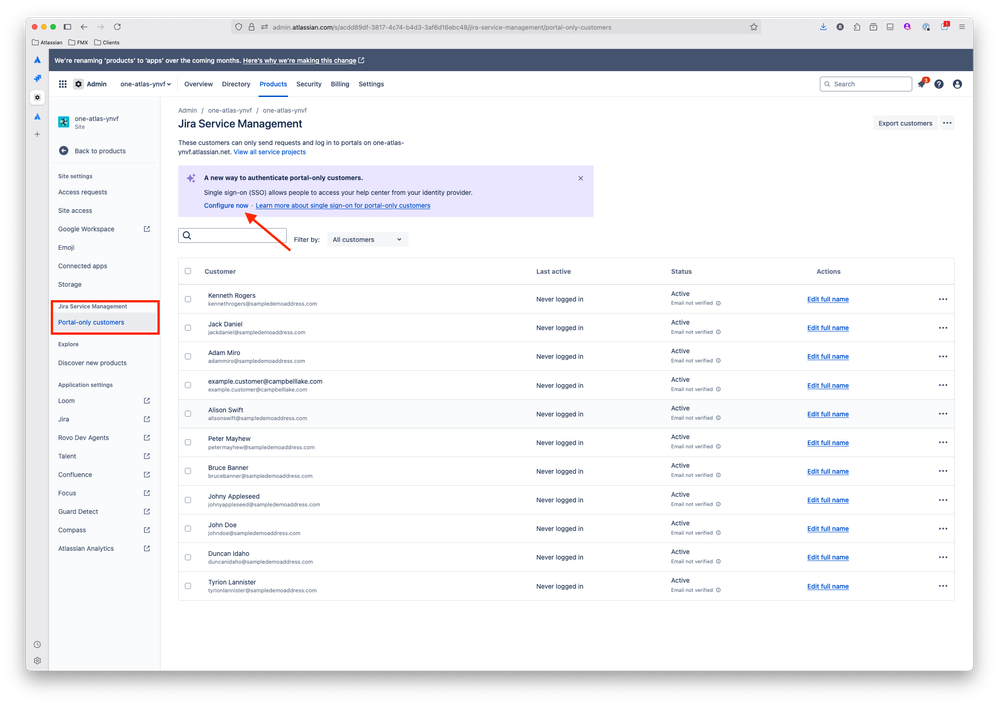
Task: Click the Admin breadcrumb link
Action: pyautogui.click(x=187, y=110)
